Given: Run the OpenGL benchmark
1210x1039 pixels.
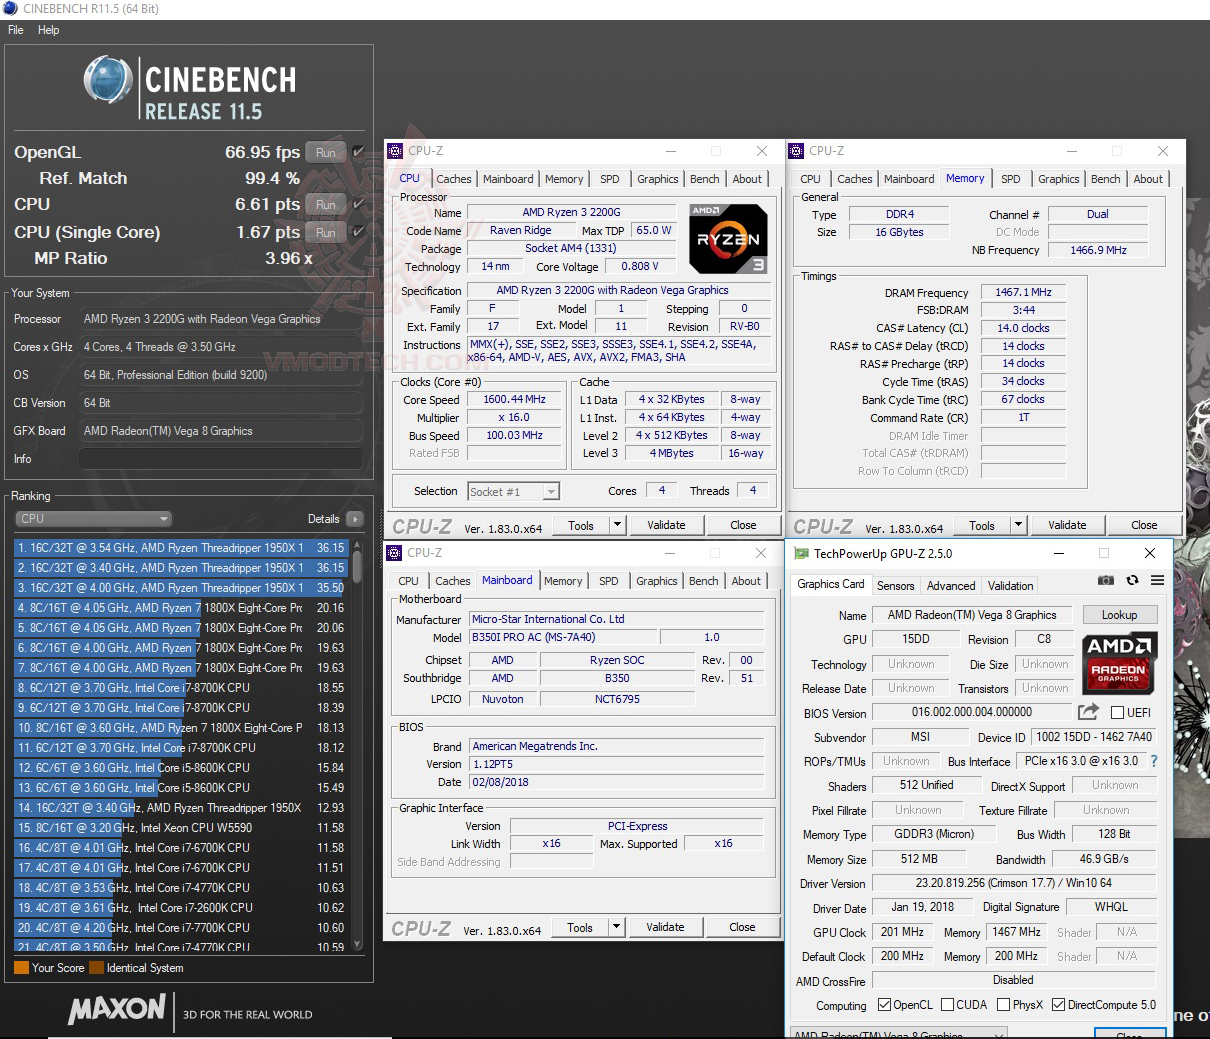Looking at the screenshot, I should pyautogui.click(x=326, y=152).
